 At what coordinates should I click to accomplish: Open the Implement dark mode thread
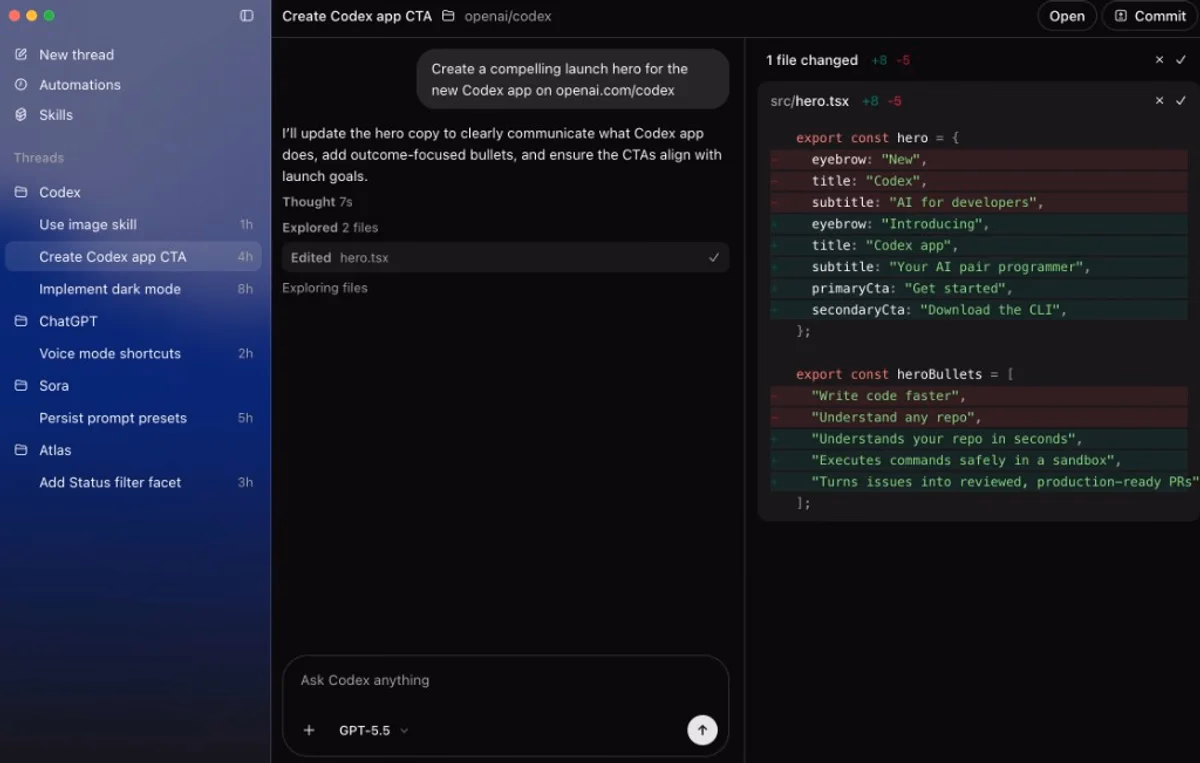click(x=134, y=289)
